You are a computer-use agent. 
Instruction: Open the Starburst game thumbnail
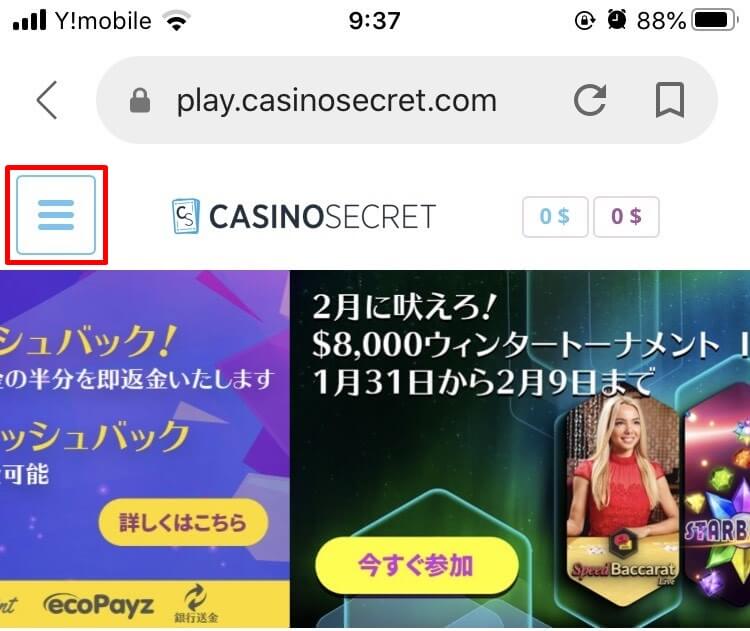[717, 498]
